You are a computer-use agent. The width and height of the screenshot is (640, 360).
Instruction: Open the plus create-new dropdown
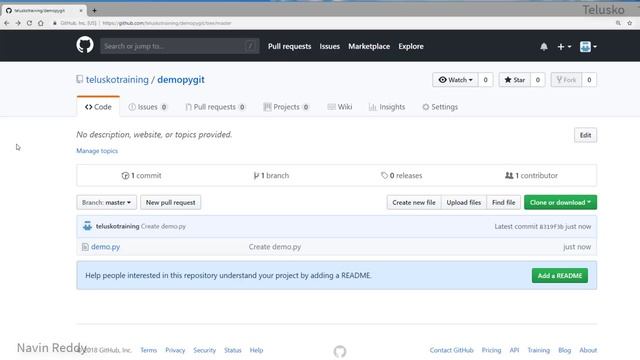pyautogui.click(x=564, y=47)
